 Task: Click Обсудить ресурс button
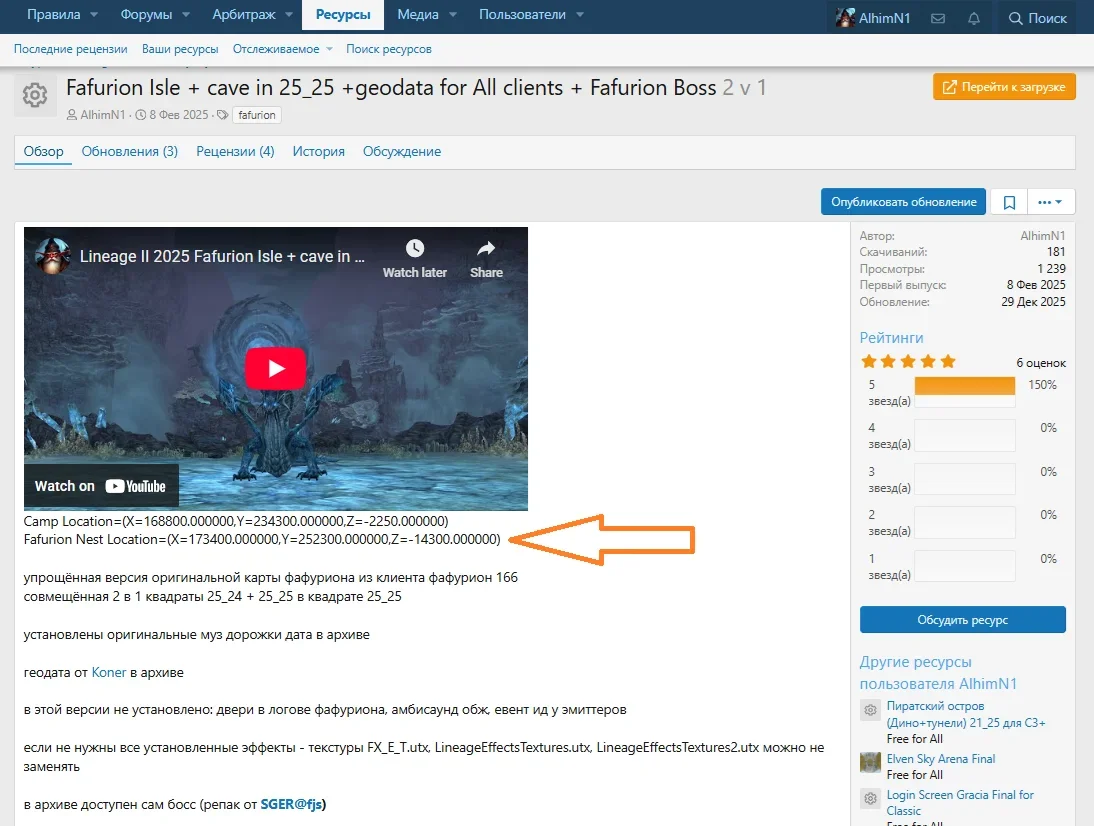(962, 620)
